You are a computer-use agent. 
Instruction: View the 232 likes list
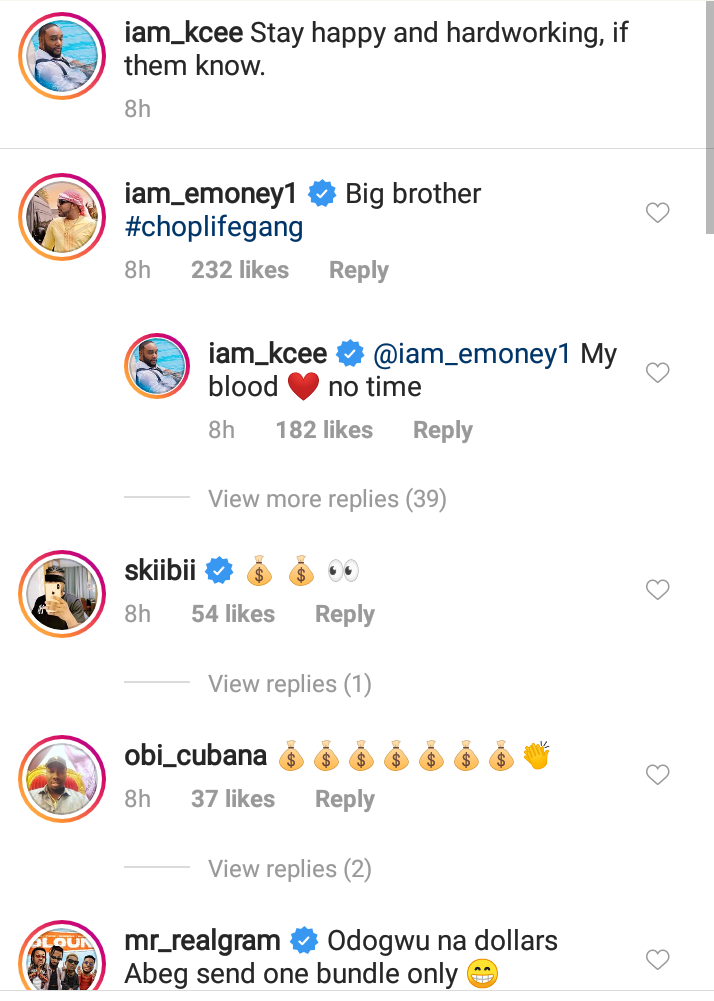click(x=240, y=270)
